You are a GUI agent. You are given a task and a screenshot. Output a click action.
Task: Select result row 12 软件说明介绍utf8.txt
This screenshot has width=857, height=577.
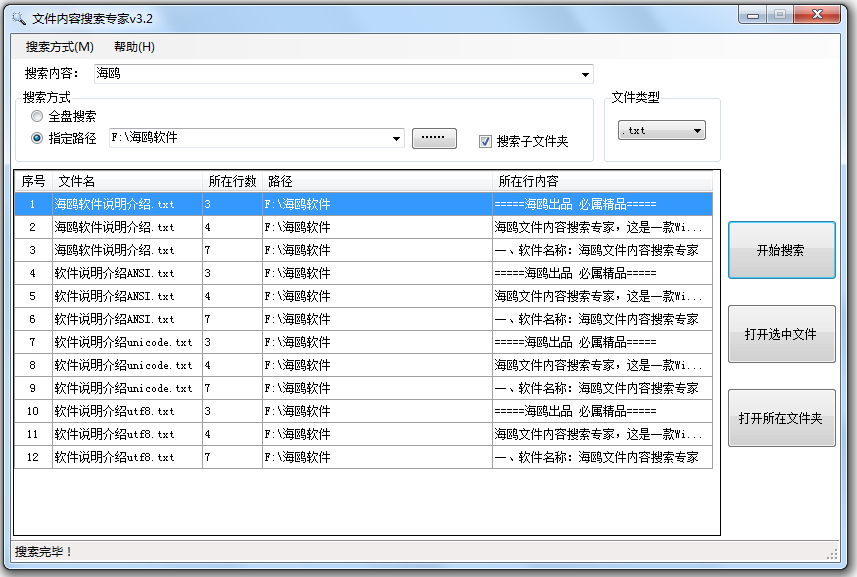[114, 457]
